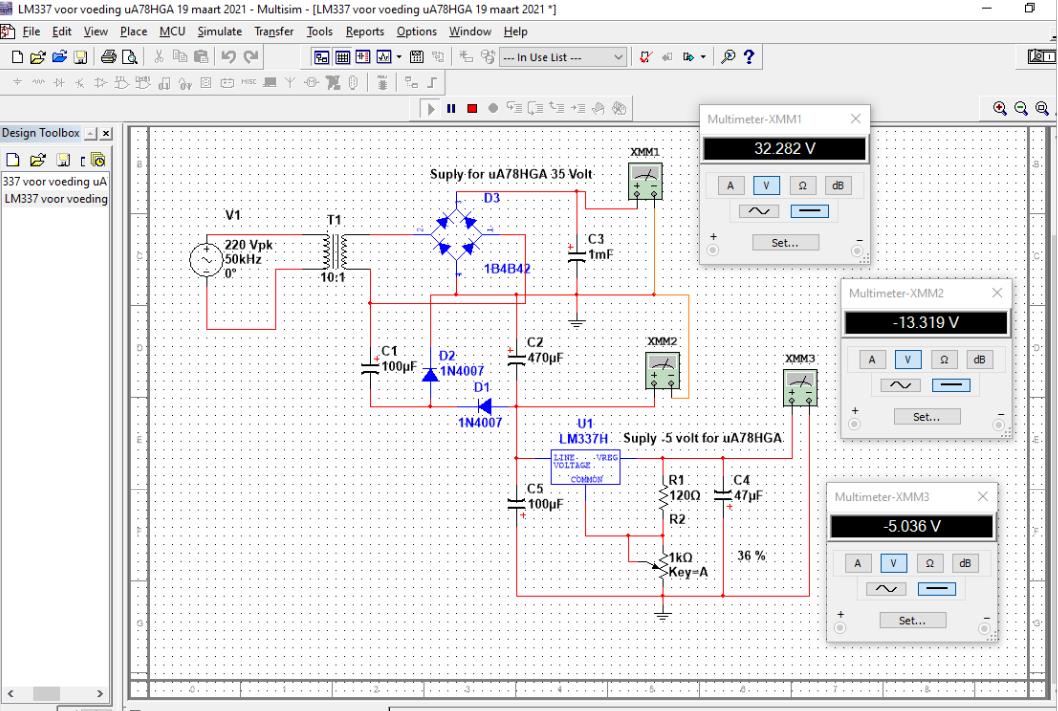Click the Zoom In magnifier icon
The width and height of the screenshot is (1058, 711).
click(x=1000, y=109)
